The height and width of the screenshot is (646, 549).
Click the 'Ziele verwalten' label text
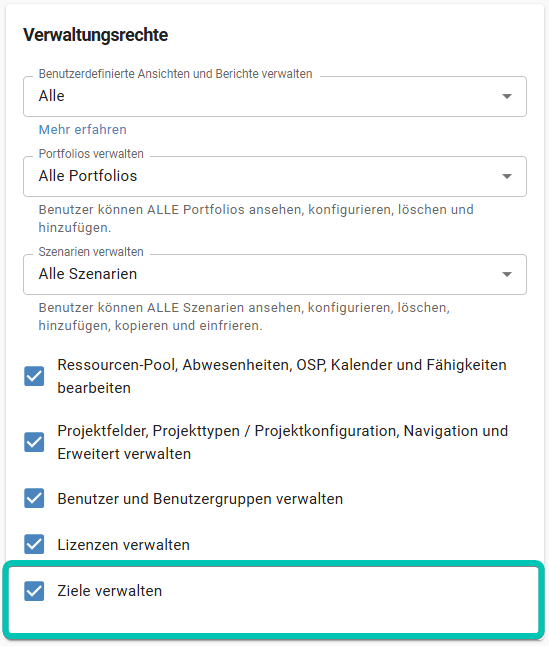click(x=110, y=591)
